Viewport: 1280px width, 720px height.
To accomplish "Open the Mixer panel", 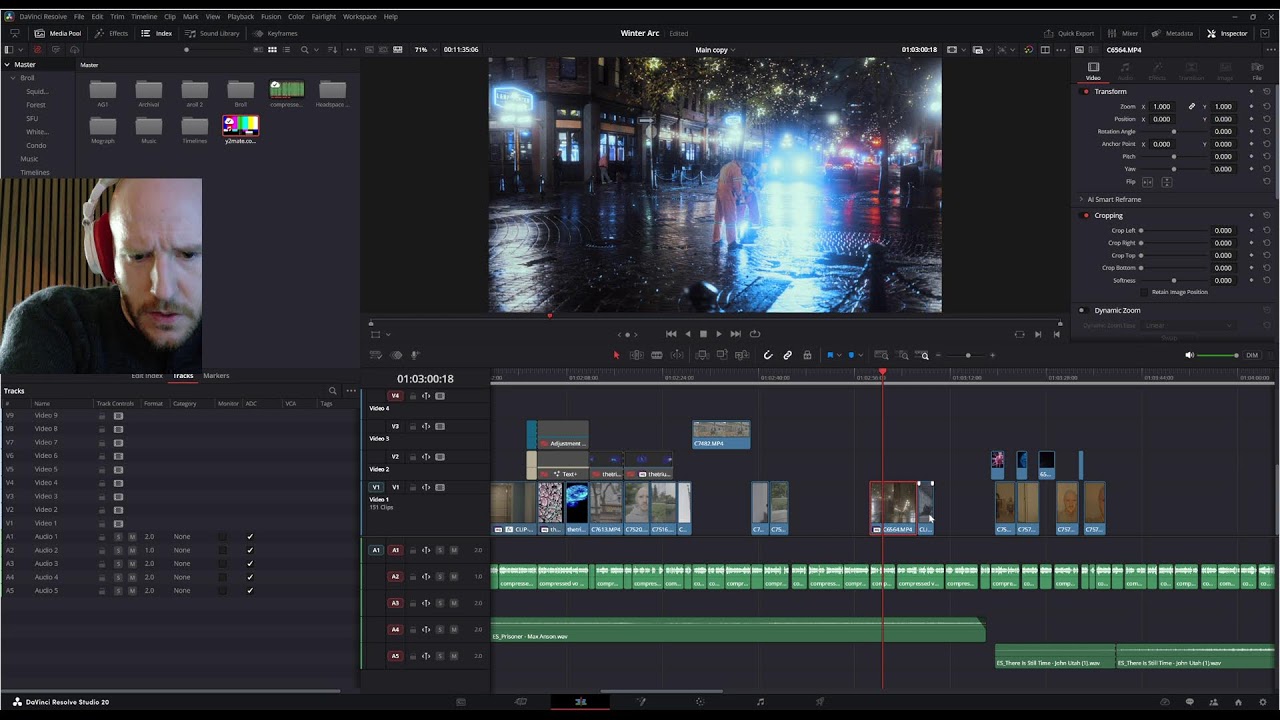I will pyautogui.click(x=1123, y=33).
